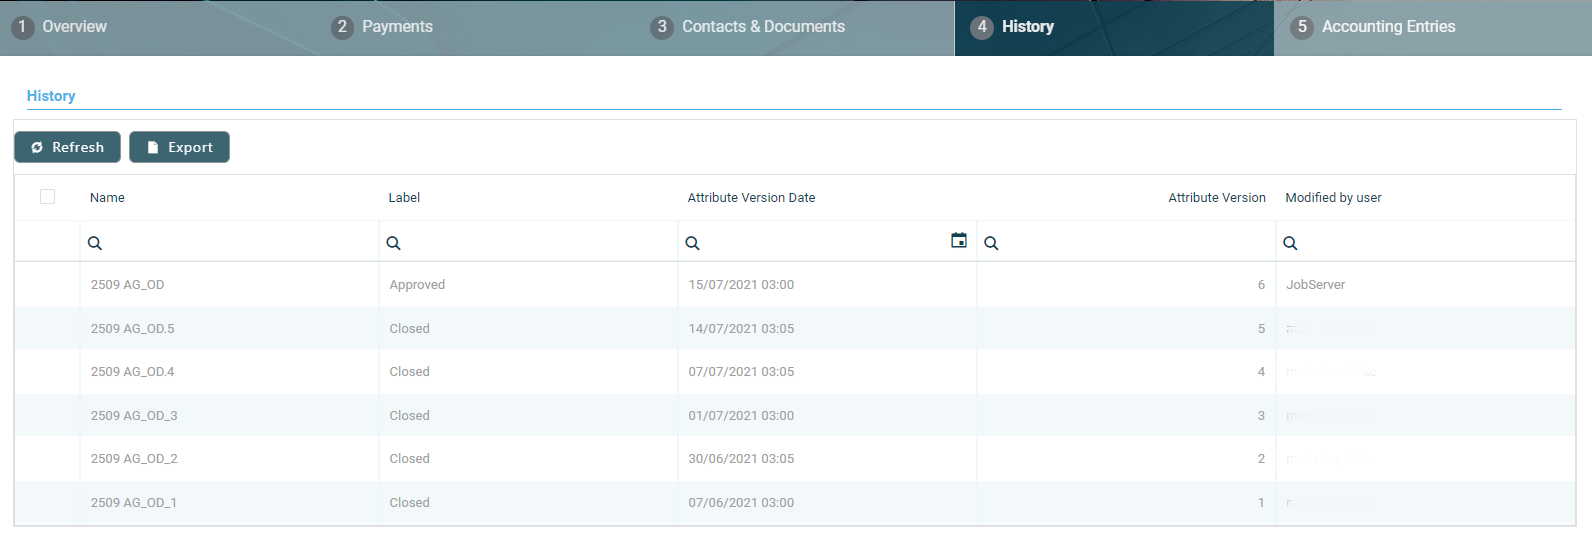Toggle the select-all checkbox in header
Screen dimensions: 1592x542
[x=47, y=197]
